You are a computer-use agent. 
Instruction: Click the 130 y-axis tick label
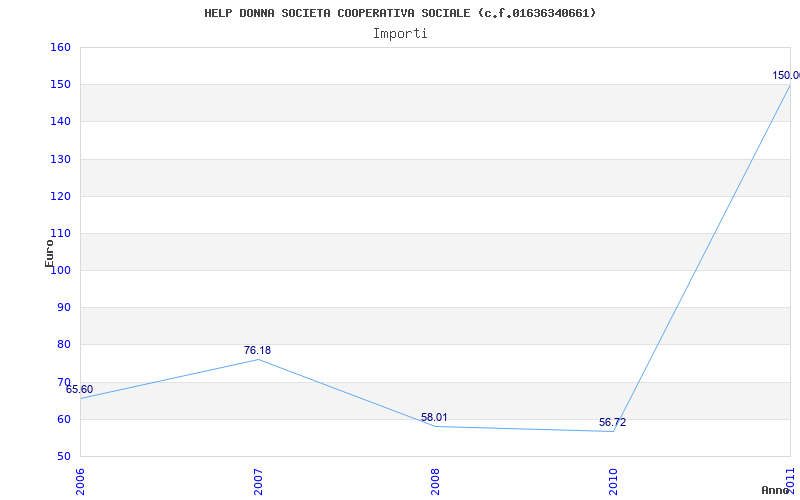(60, 159)
